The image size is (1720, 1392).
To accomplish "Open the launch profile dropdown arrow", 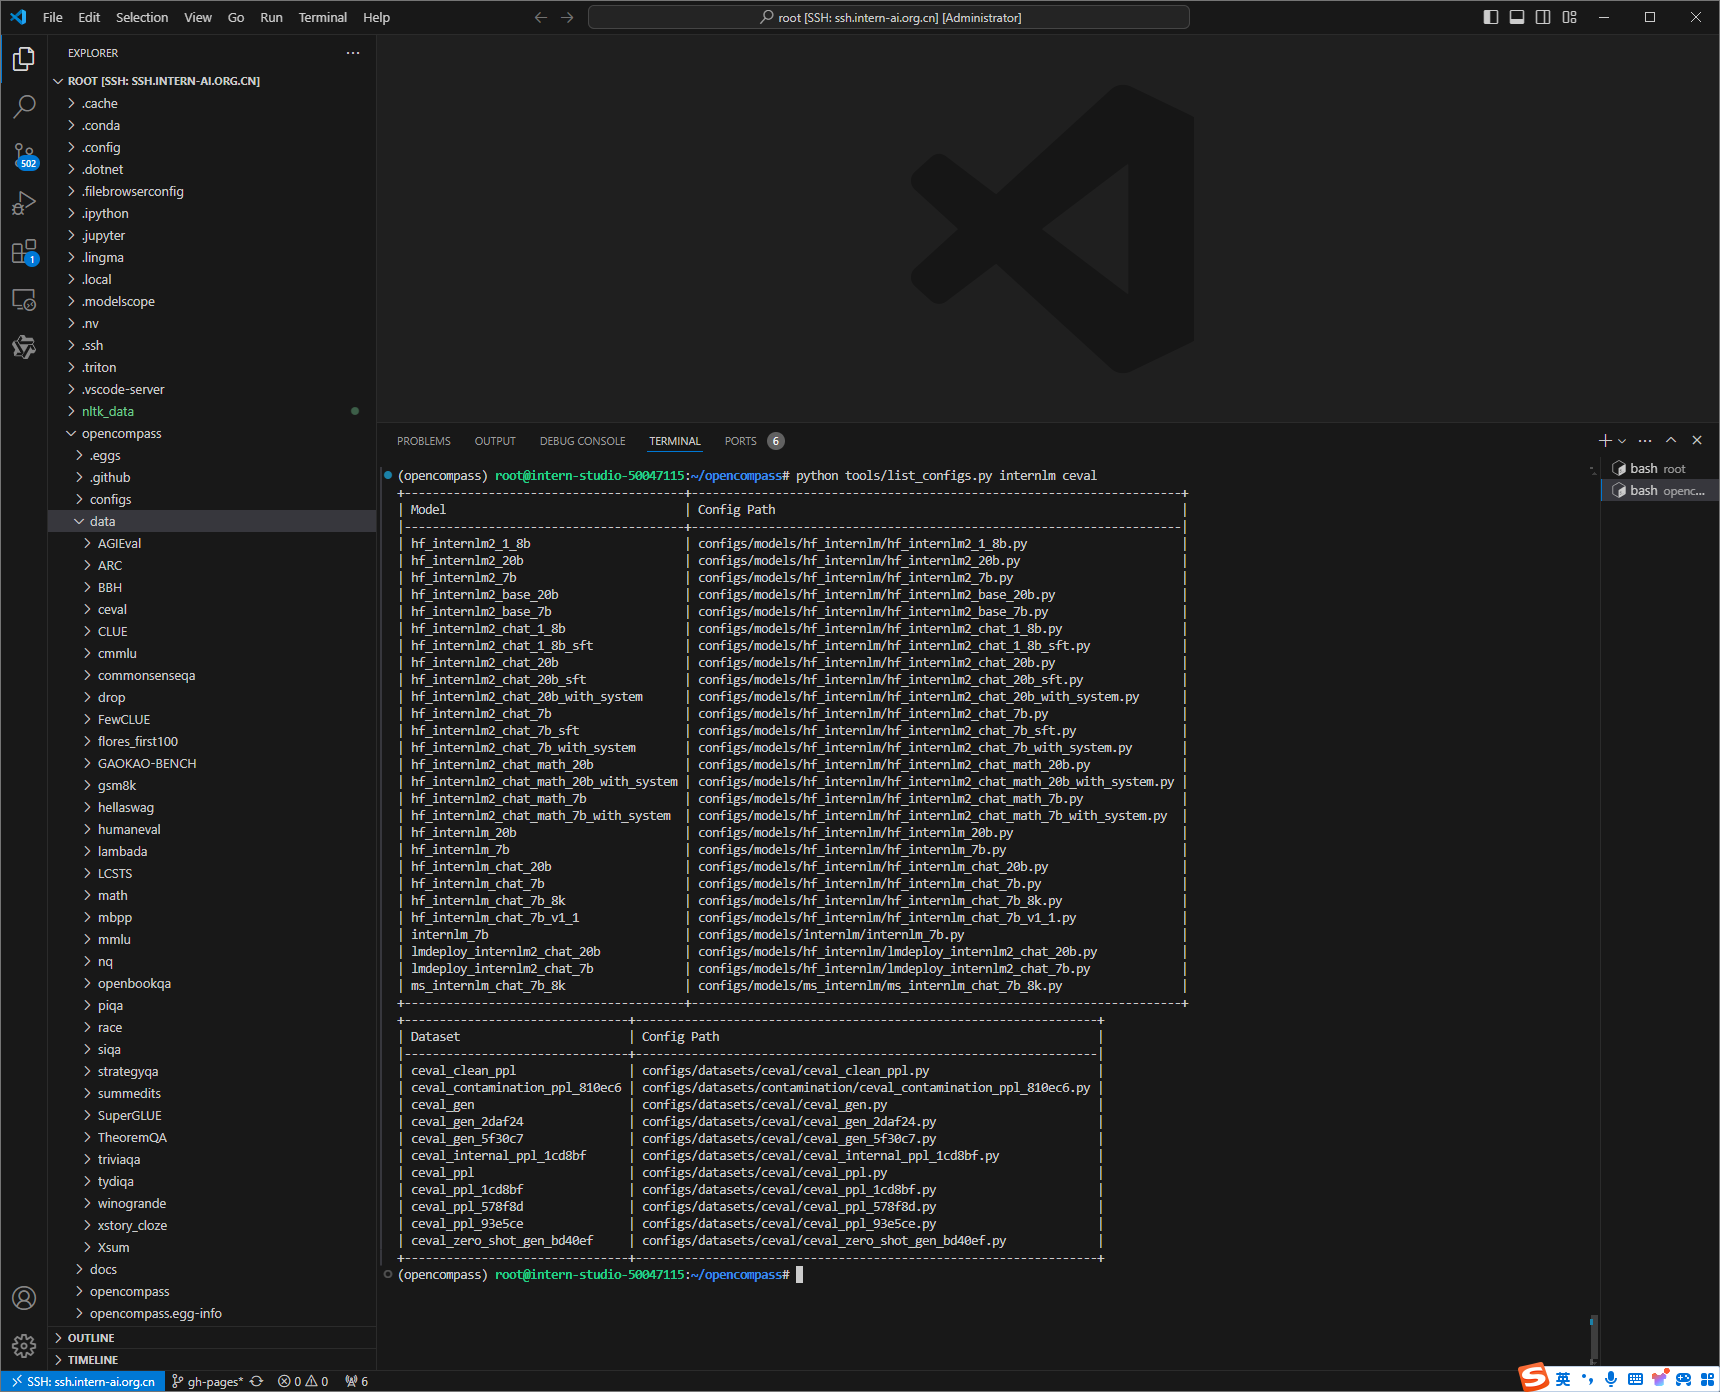I will pos(1622,440).
